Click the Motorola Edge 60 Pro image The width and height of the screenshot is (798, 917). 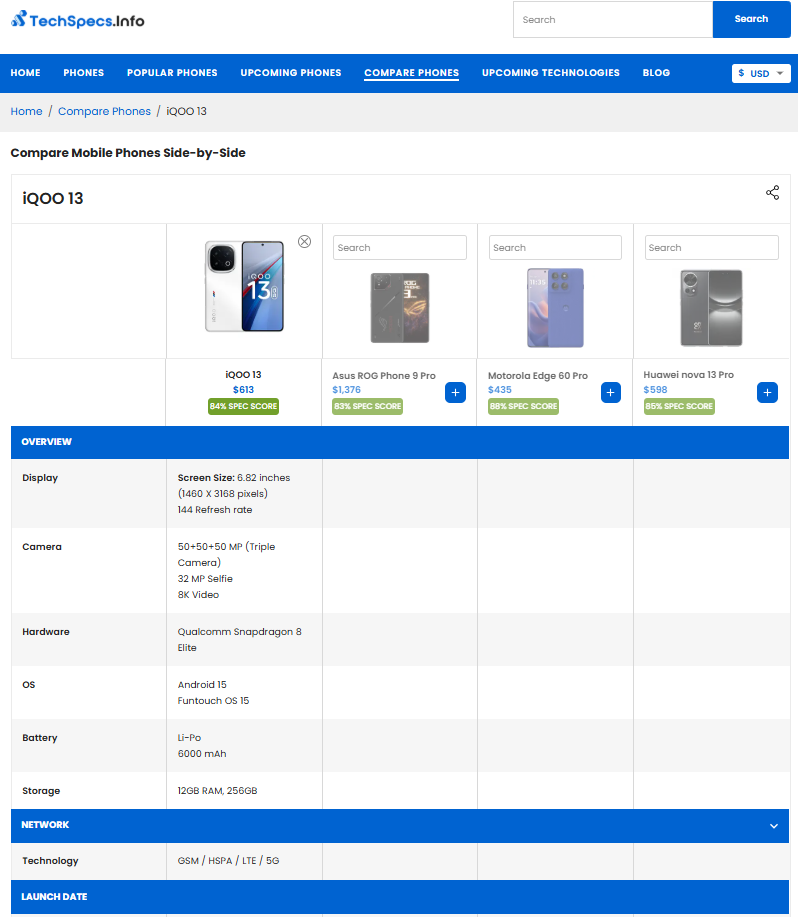click(555, 308)
